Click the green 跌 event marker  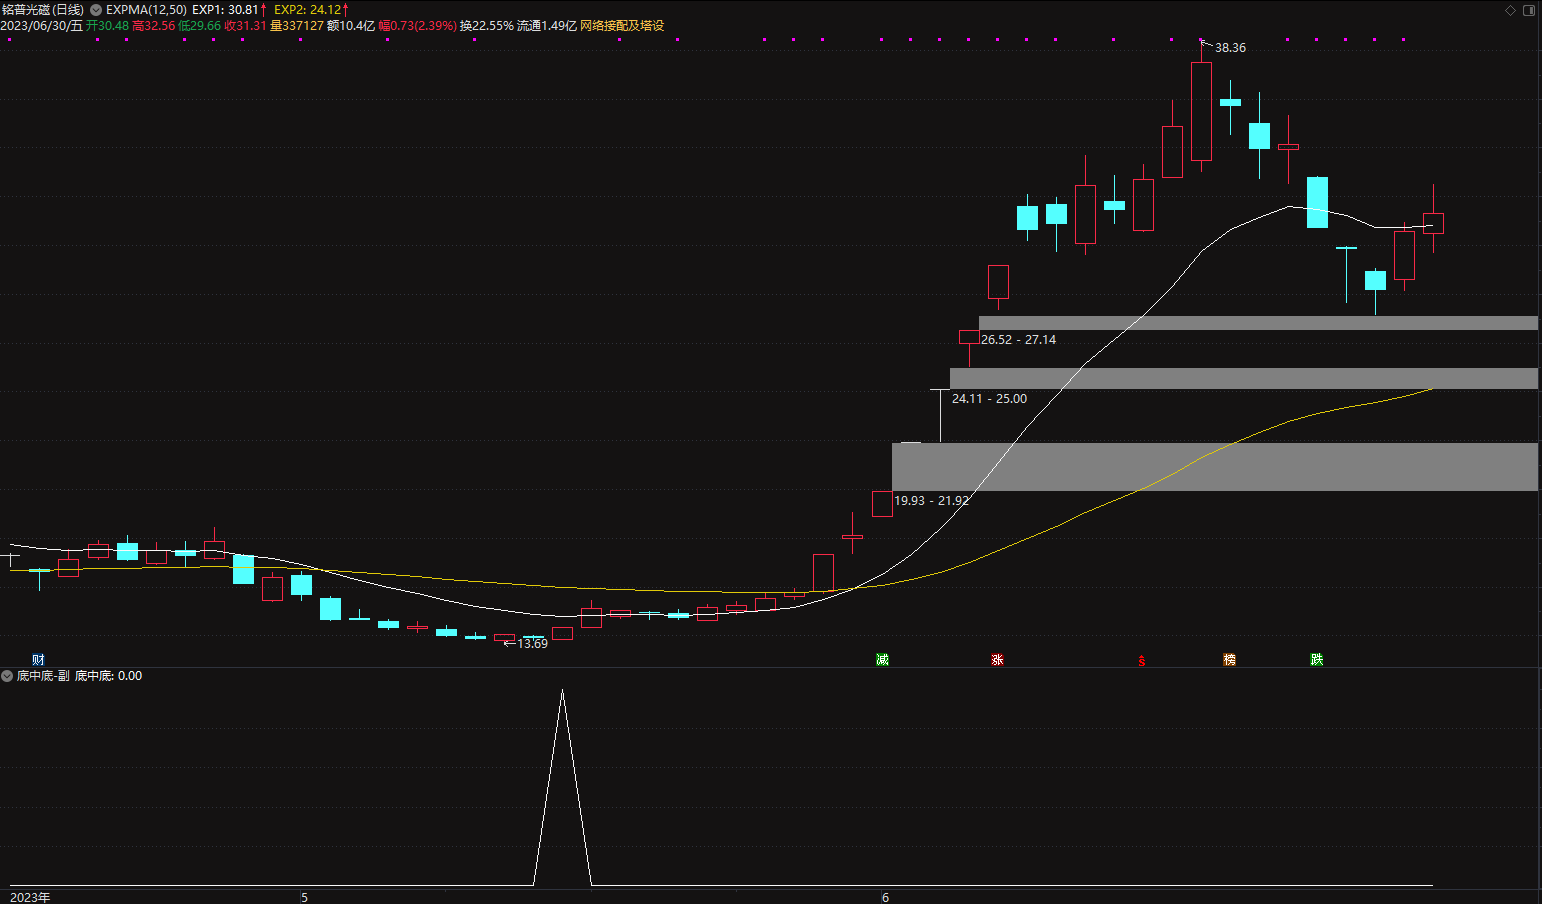click(1317, 659)
